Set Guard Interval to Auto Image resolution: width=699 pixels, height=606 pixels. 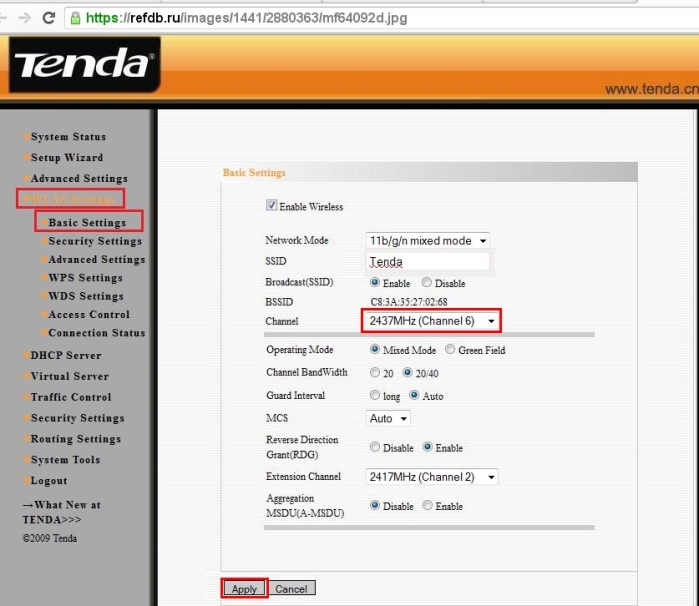click(414, 395)
